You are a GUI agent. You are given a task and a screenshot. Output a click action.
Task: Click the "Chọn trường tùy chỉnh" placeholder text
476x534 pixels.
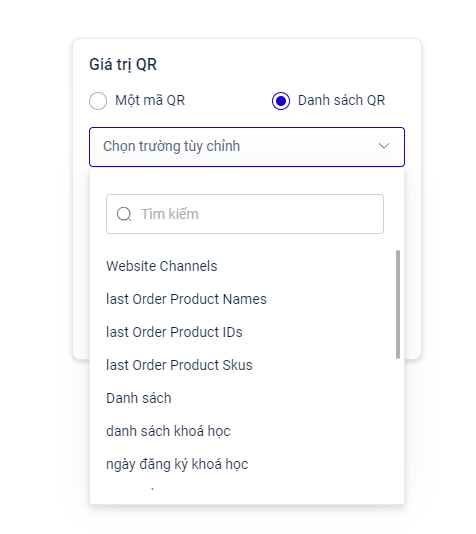(x=172, y=146)
